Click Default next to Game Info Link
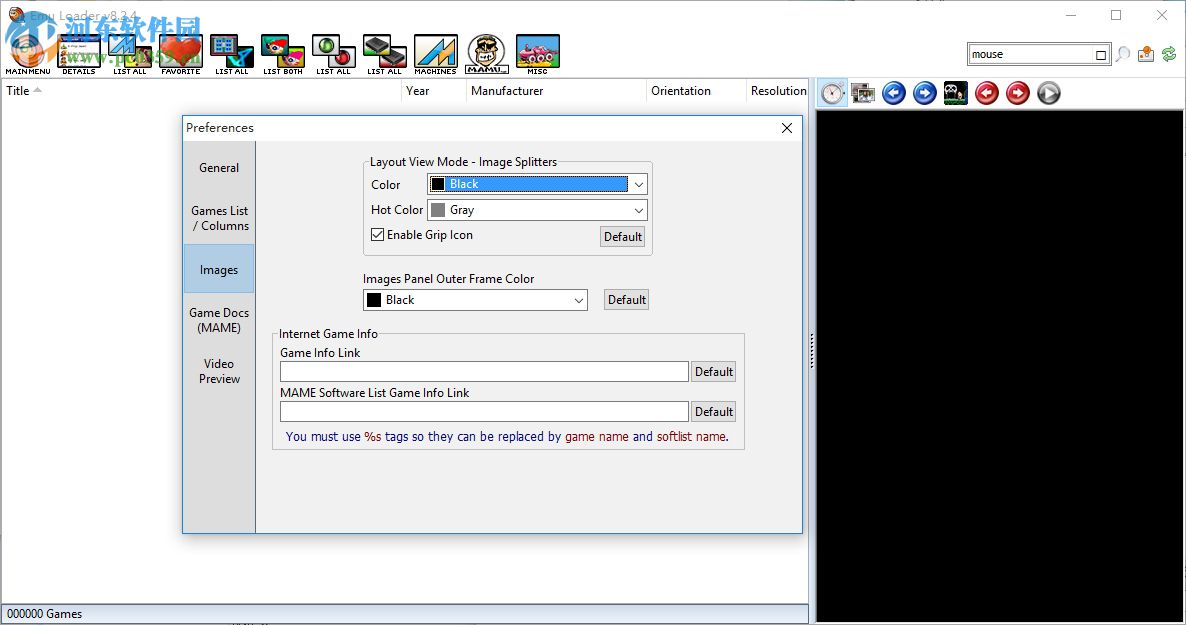This screenshot has height=625, width=1186. tap(713, 371)
